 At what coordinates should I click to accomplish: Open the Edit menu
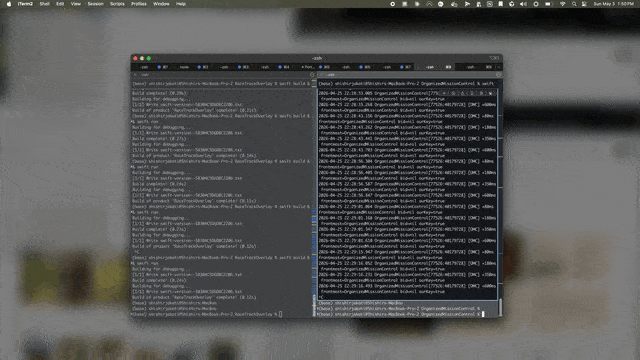coord(60,4)
